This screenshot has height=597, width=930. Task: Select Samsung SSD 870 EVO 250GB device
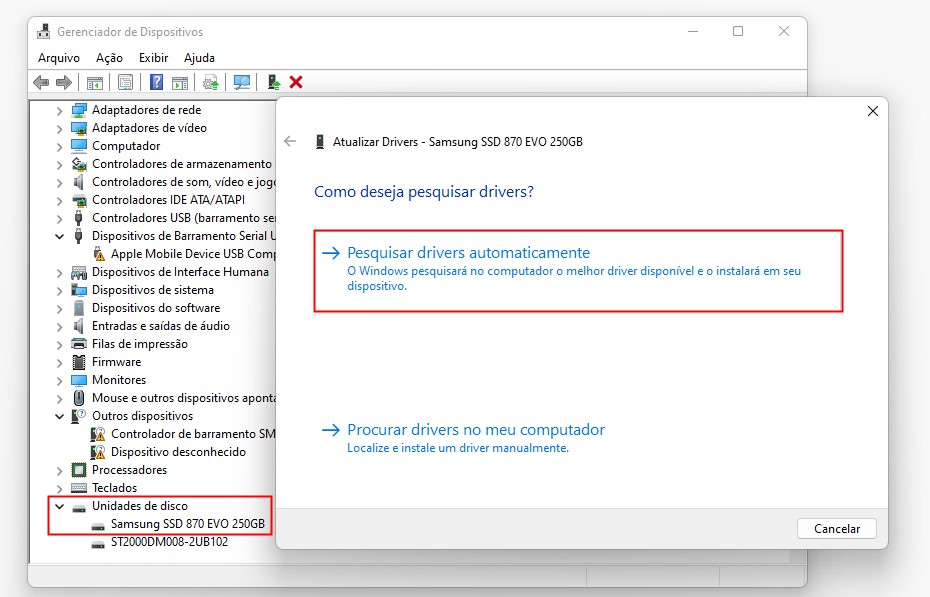[x=187, y=524]
